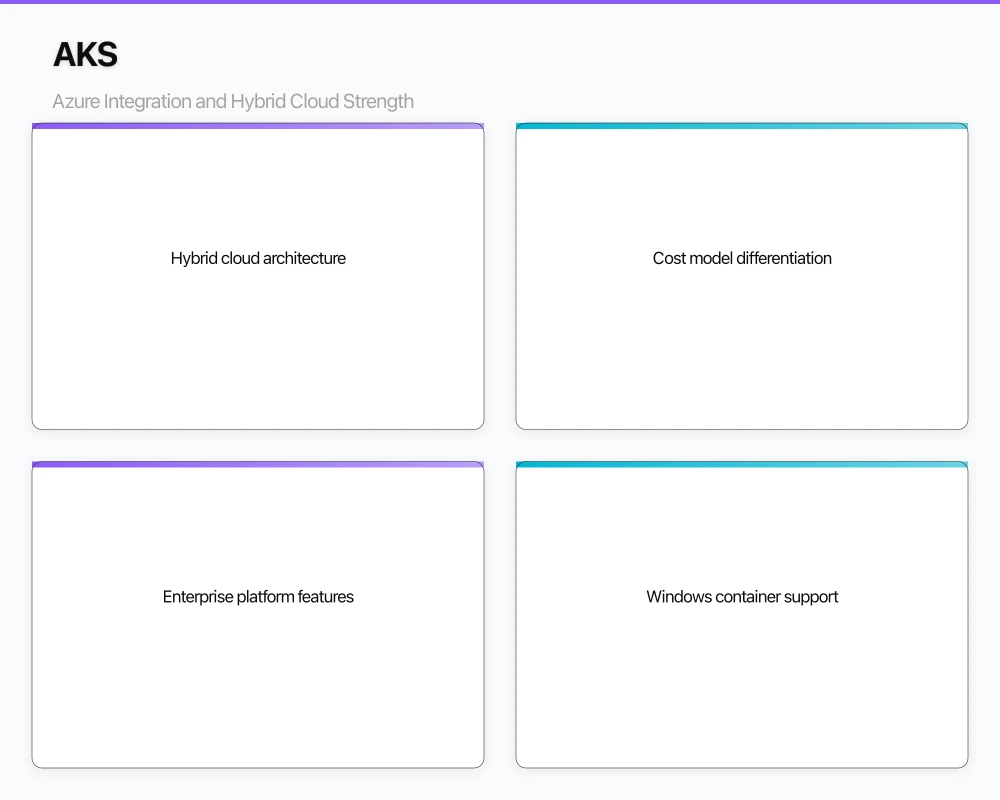Click the Enterprise platform features label text
The width and height of the screenshot is (1000, 800).
tap(258, 597)
